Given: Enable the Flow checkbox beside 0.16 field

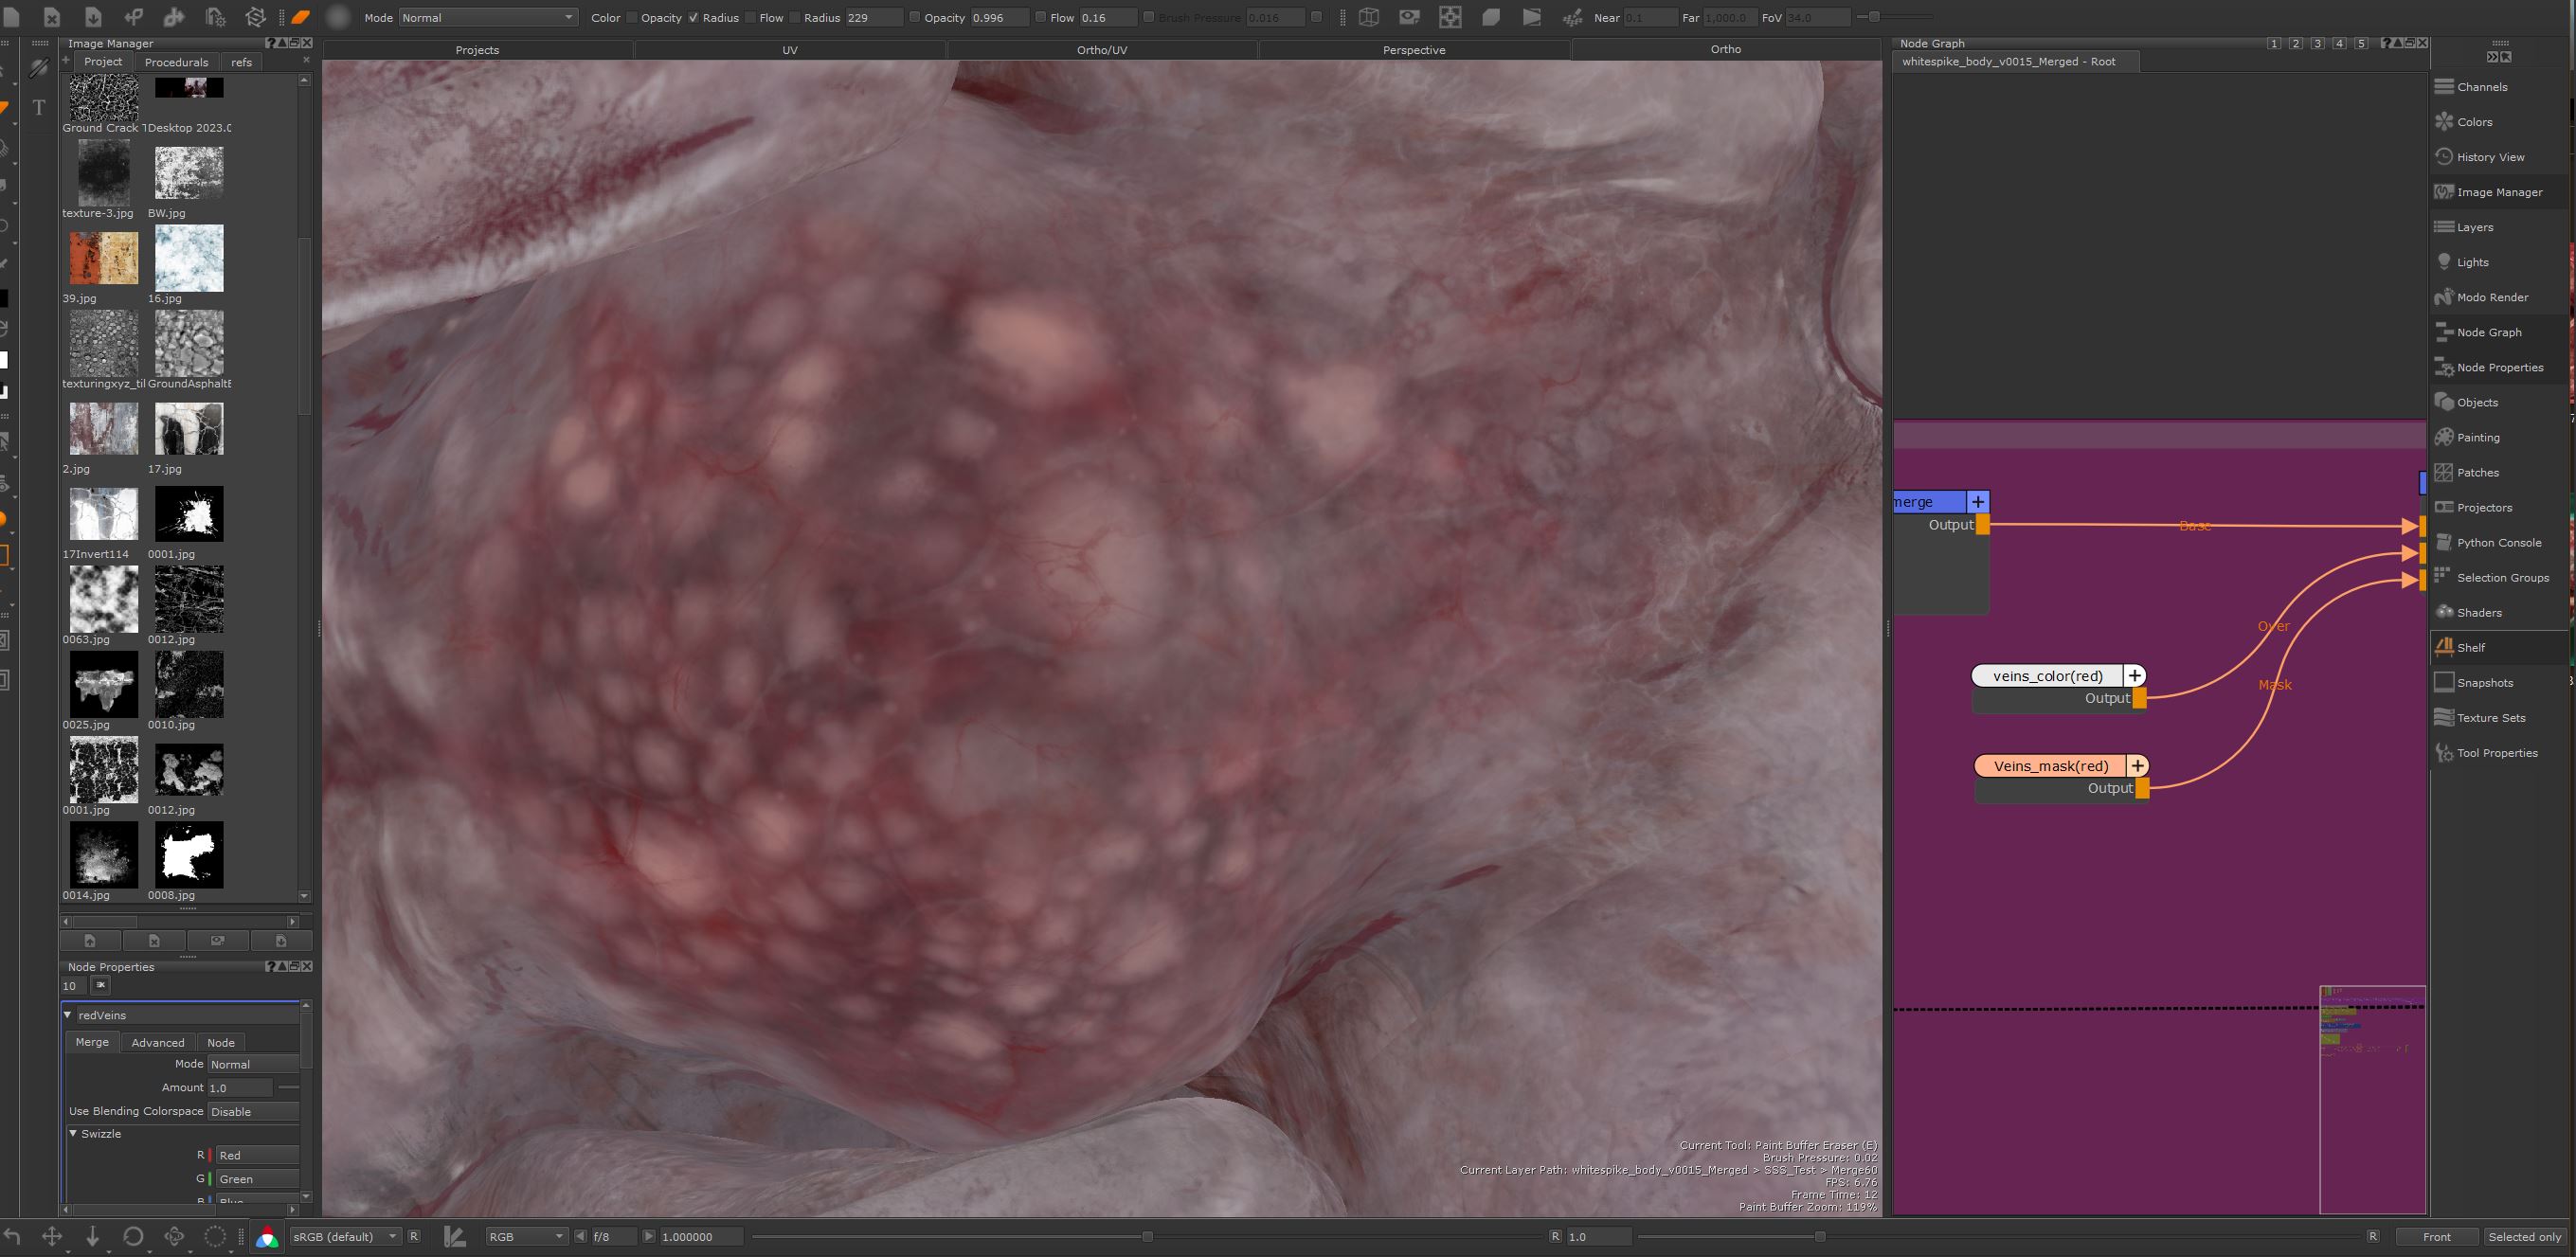Looking at the screenshot, I should pos(1040,17).
